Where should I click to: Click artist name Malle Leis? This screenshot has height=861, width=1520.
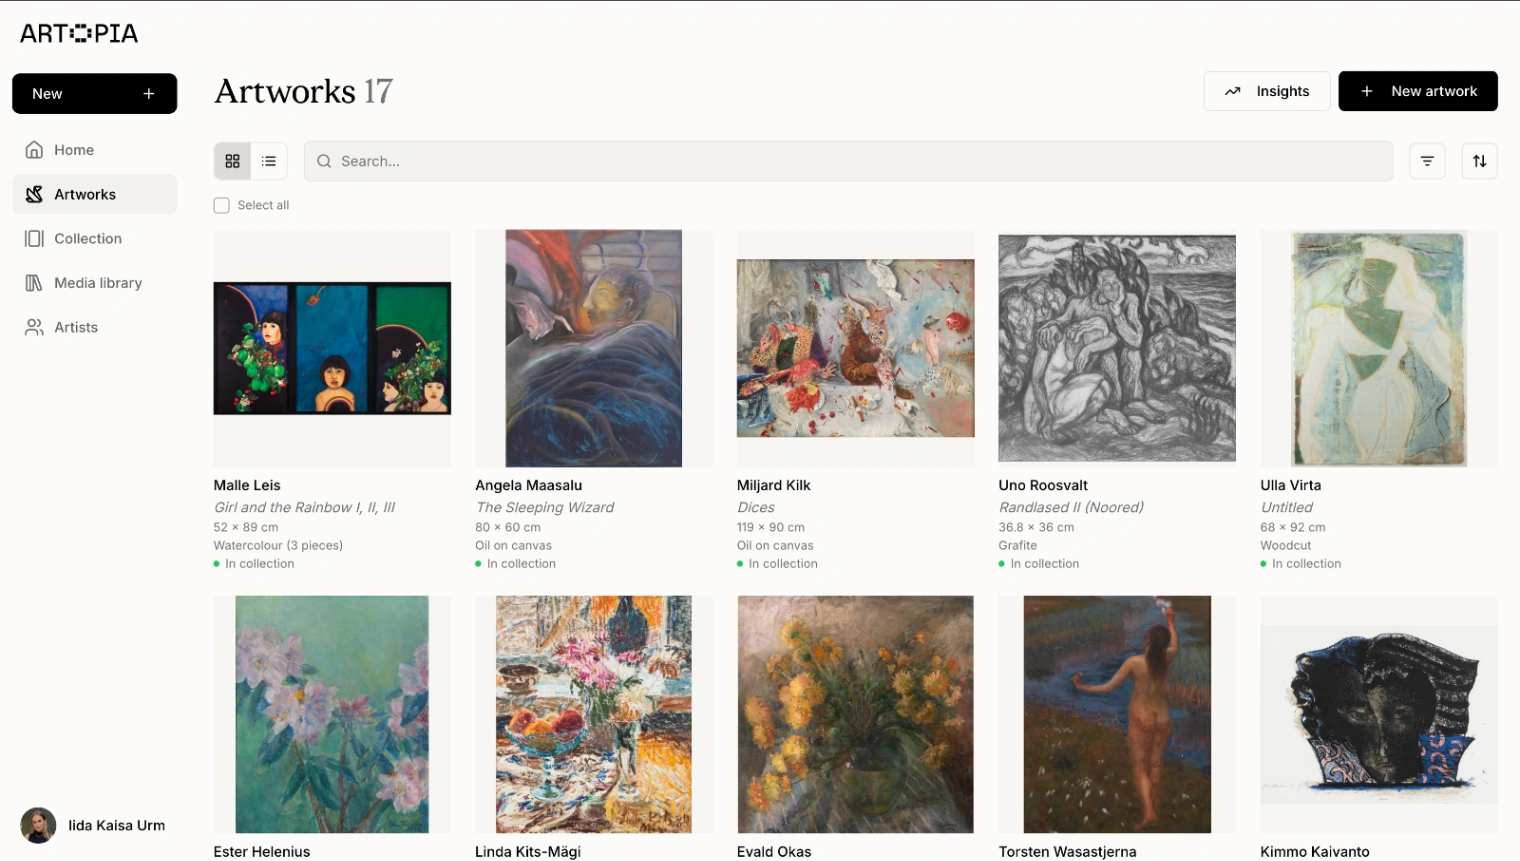(x=247, y=486)
